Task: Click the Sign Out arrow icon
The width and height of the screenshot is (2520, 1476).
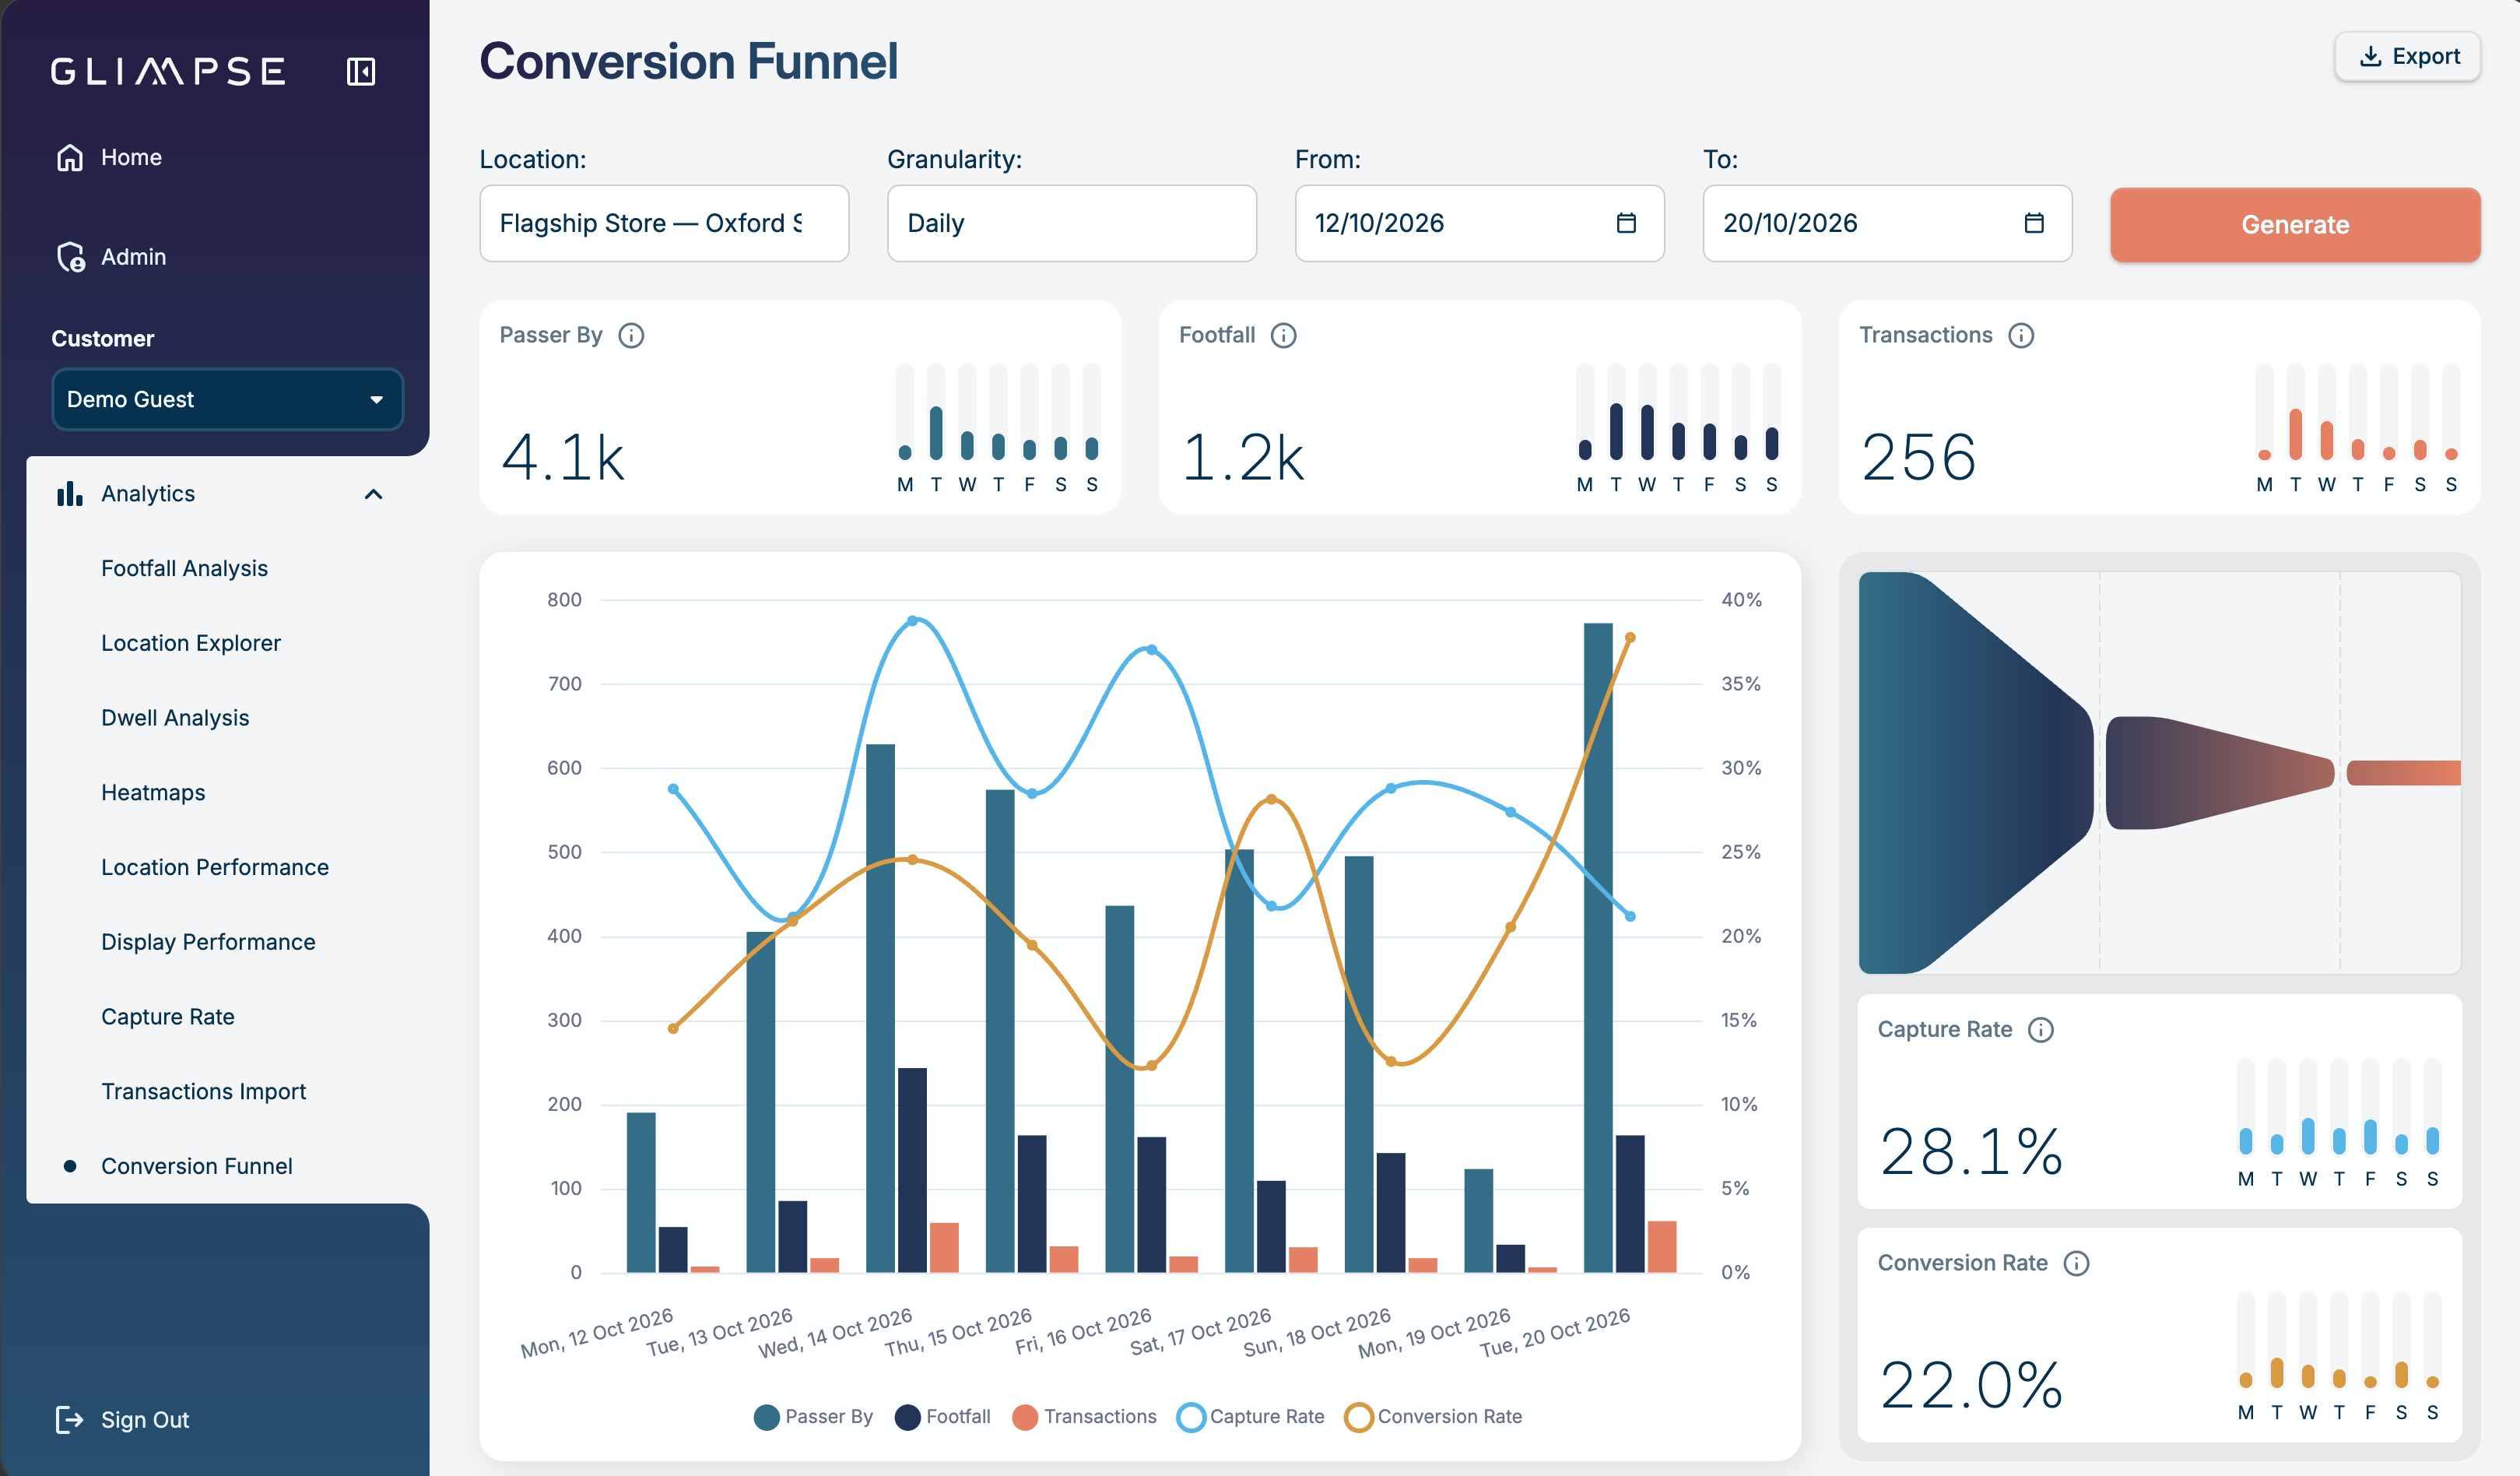Action: click(x=69, y=1419)
